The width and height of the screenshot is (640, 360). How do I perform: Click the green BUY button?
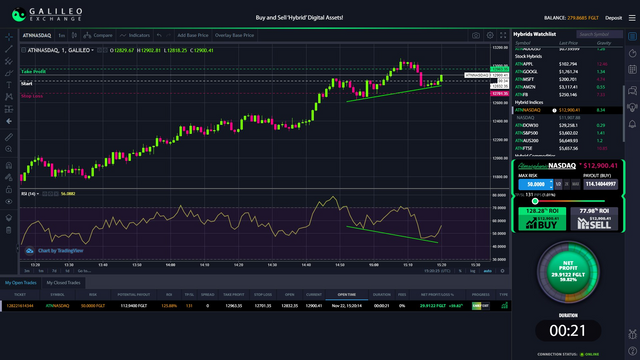(542, 219)
